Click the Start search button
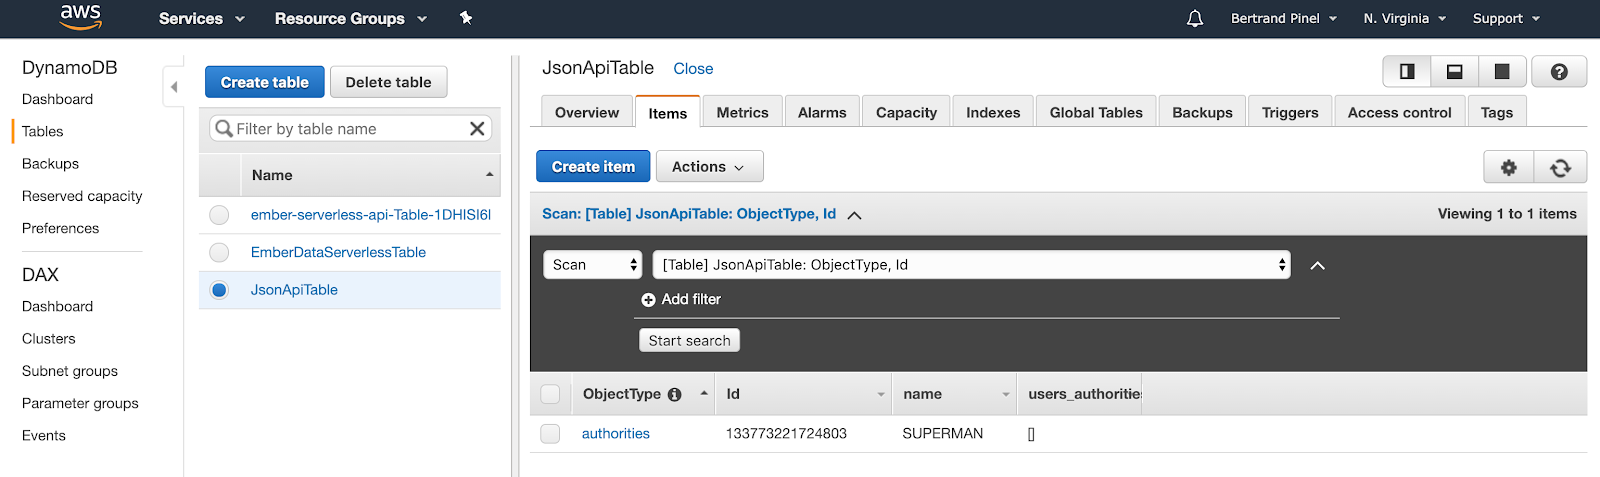 pos(689,341)
